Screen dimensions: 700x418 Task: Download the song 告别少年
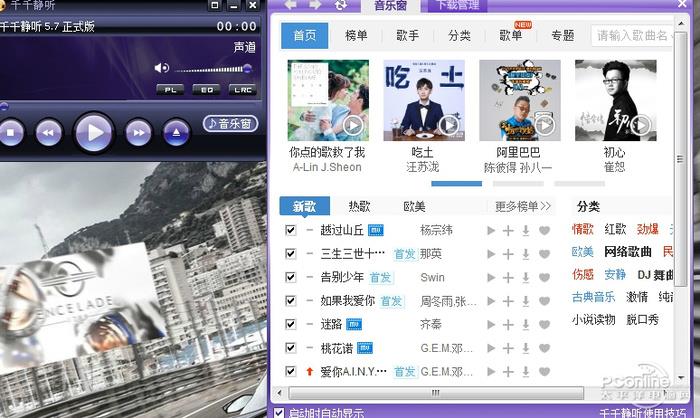(526, 277)
